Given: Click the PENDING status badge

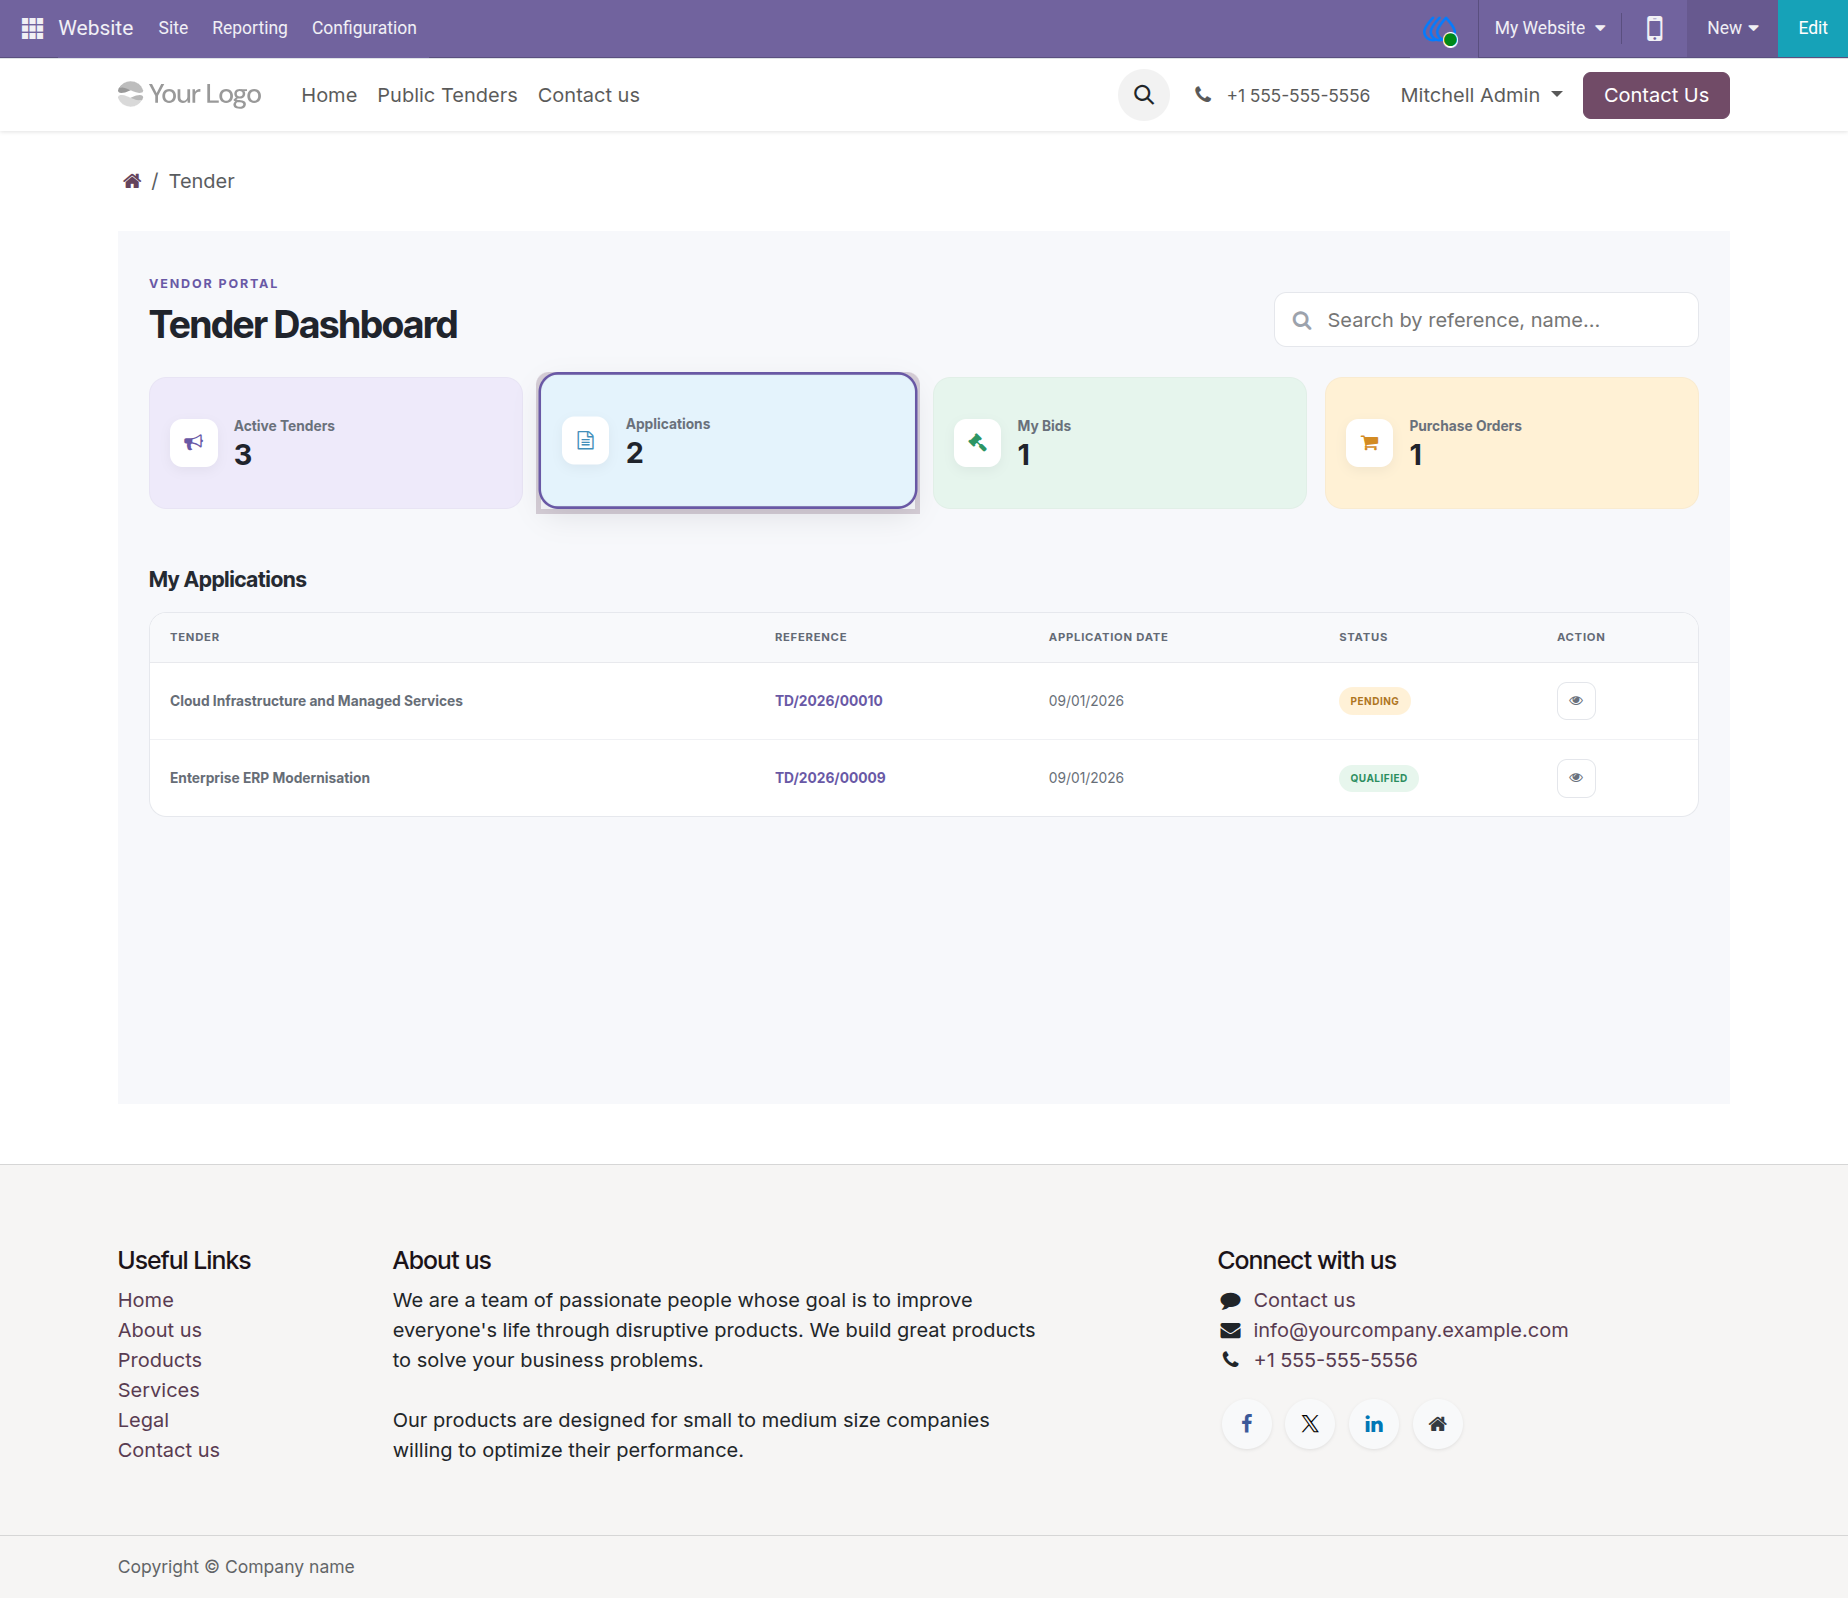Looking at the screenshot, I should coord(1374,701).
